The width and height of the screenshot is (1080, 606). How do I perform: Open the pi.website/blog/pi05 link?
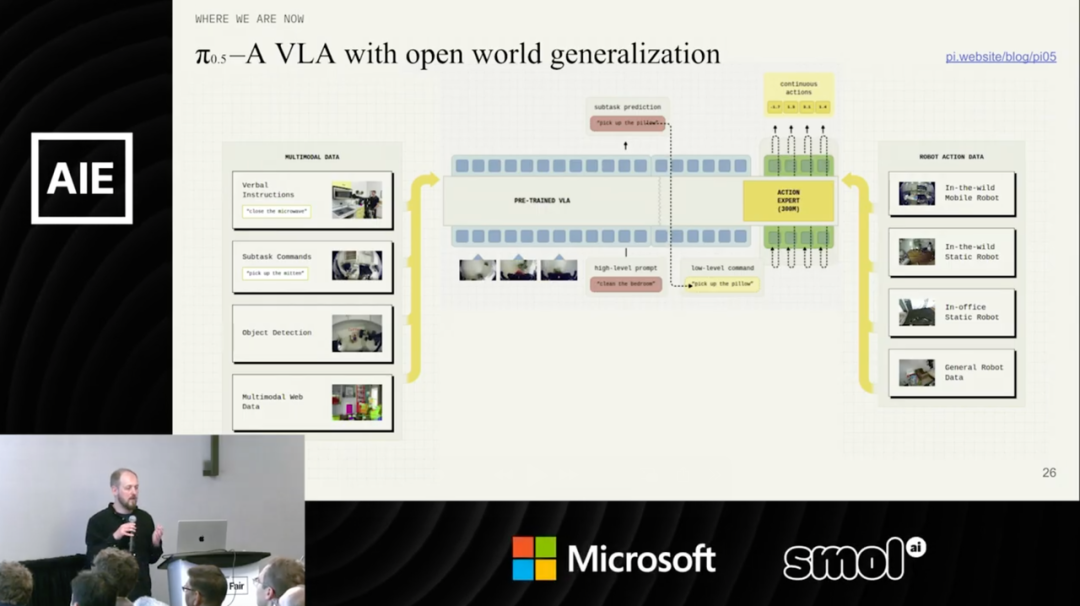(x=1000, y=57)
